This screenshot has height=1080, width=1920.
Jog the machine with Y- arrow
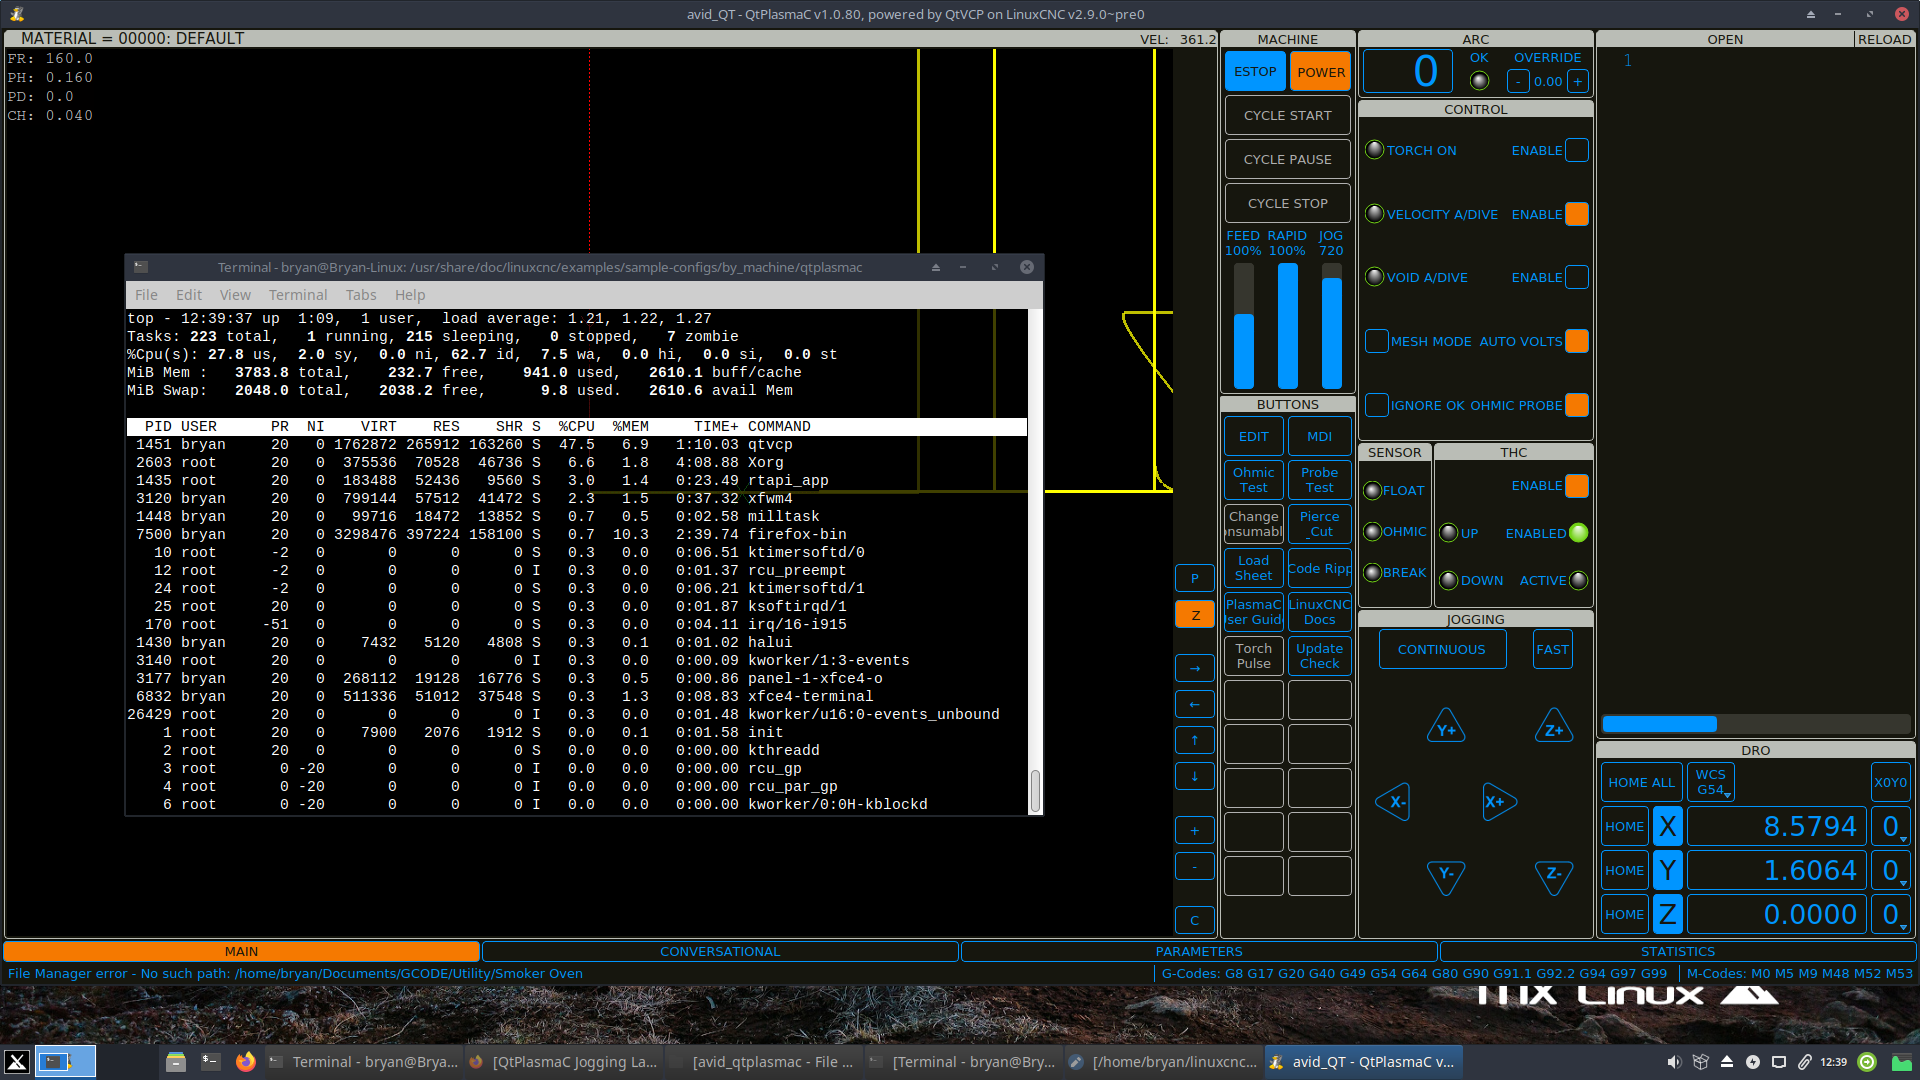[x=1446, y=876]
